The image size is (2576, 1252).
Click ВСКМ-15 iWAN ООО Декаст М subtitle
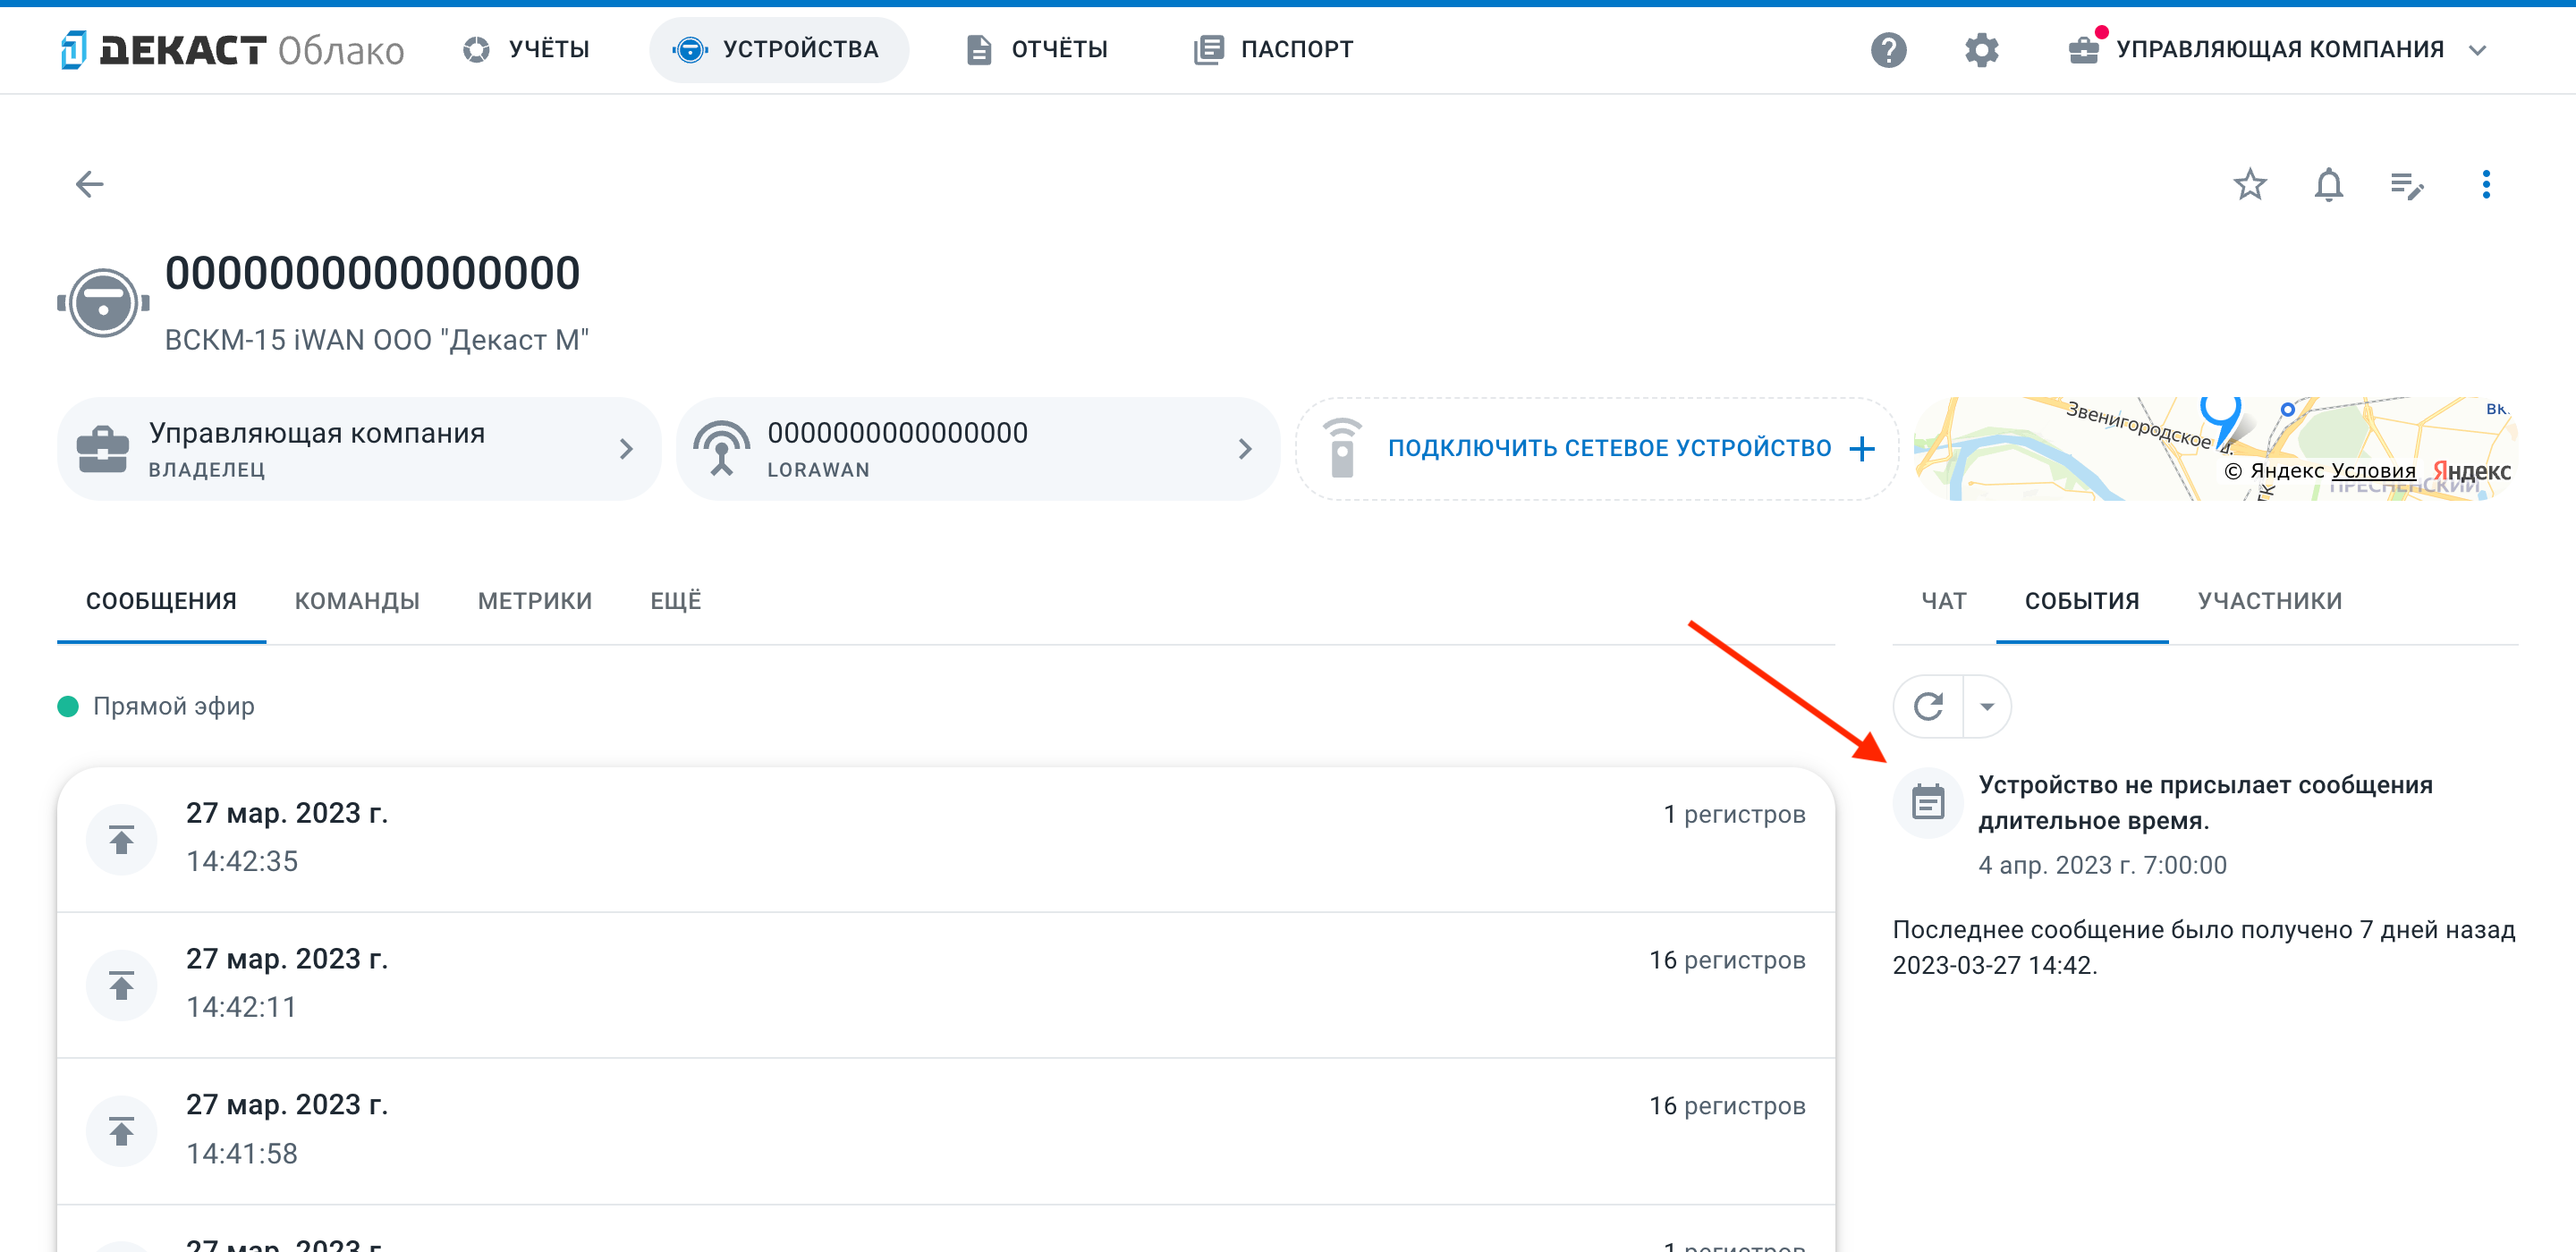(x=376, y=340)
